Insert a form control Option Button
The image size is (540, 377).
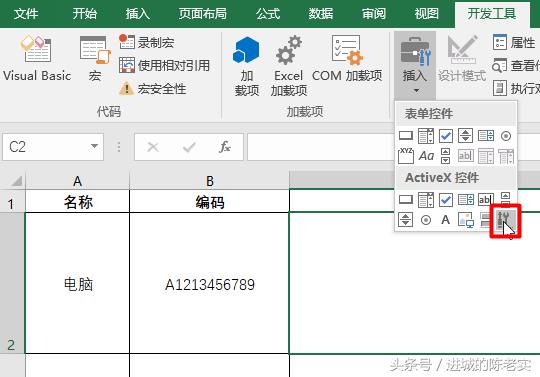tap(506, 136)
